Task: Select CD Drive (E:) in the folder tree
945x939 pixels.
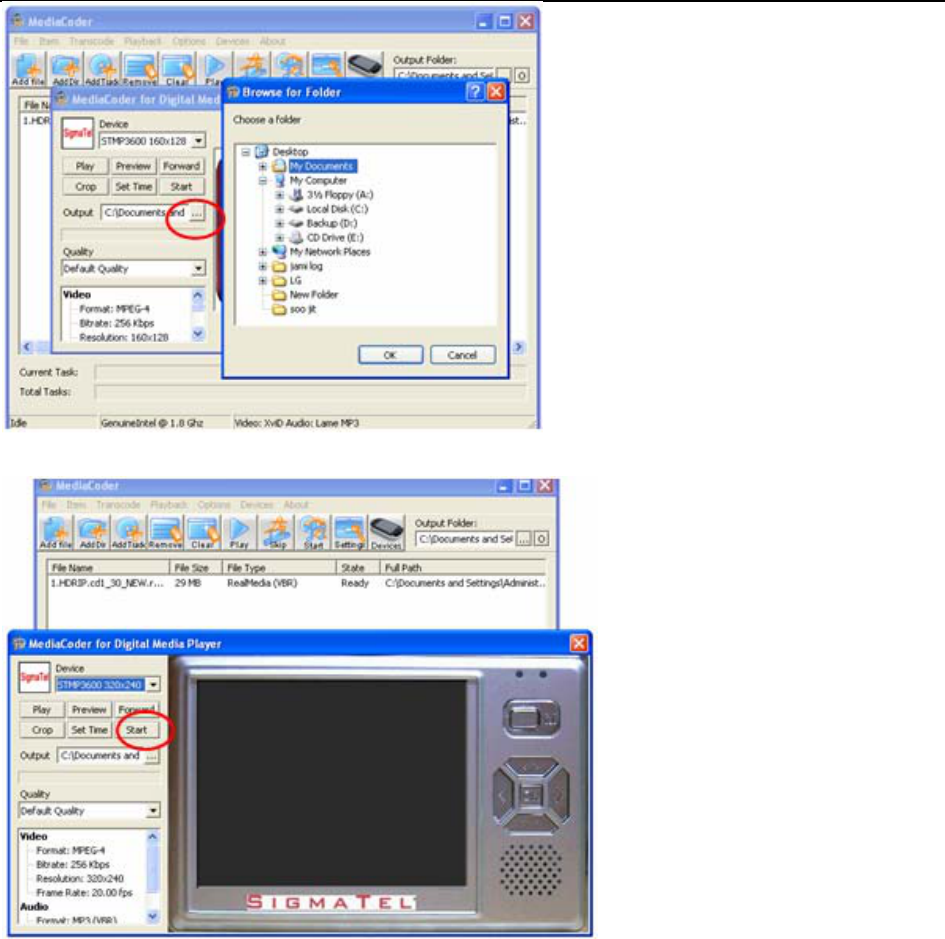Action: [x=335, y=237]
